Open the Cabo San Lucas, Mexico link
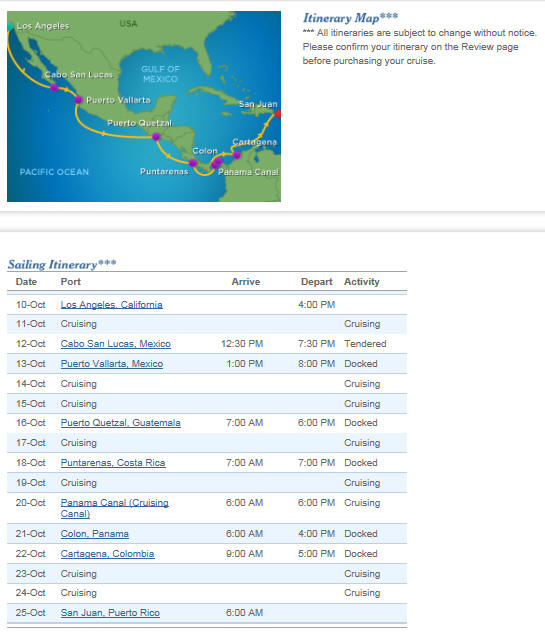Screen dimensions: 545x632 116,344
